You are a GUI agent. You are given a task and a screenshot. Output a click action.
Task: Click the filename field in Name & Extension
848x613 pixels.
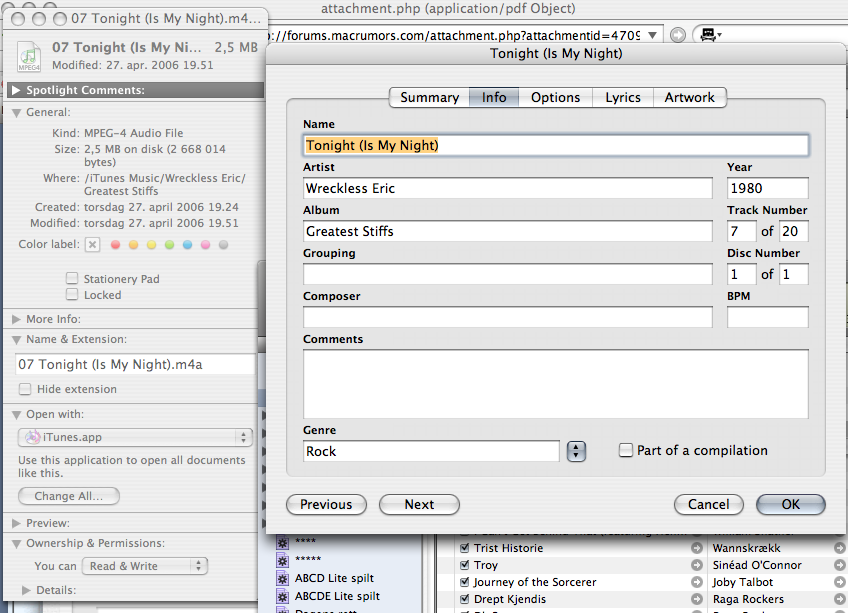(135, 365)
